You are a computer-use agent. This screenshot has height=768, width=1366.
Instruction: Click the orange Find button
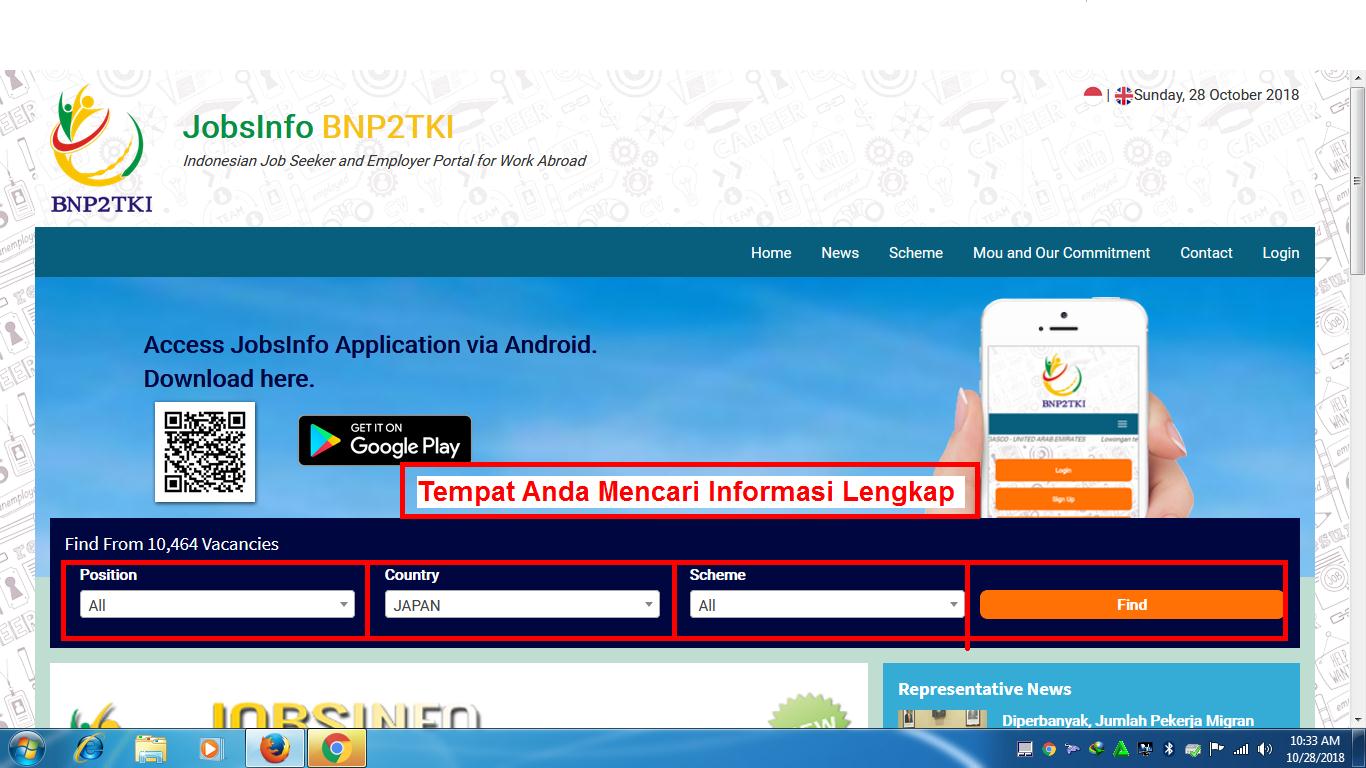pyautogui.click(x=1131, y=604)
